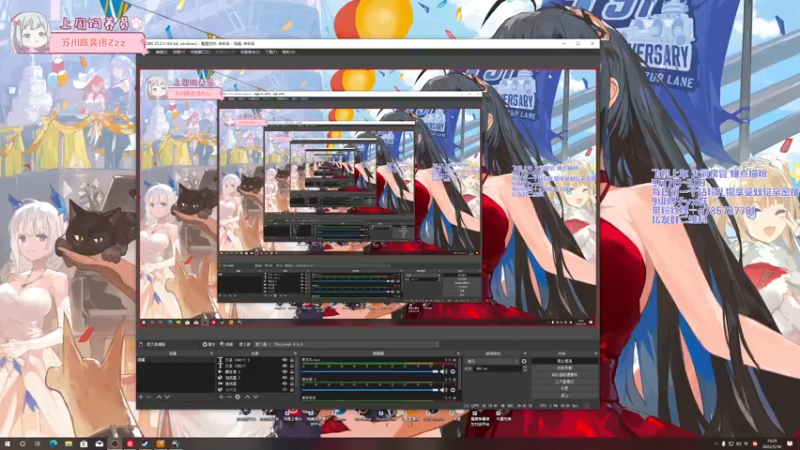The height and width of the screenshot is (450, 800).
Task: Open 编辑(E) menu in OBS
Action: pos(161,52)
